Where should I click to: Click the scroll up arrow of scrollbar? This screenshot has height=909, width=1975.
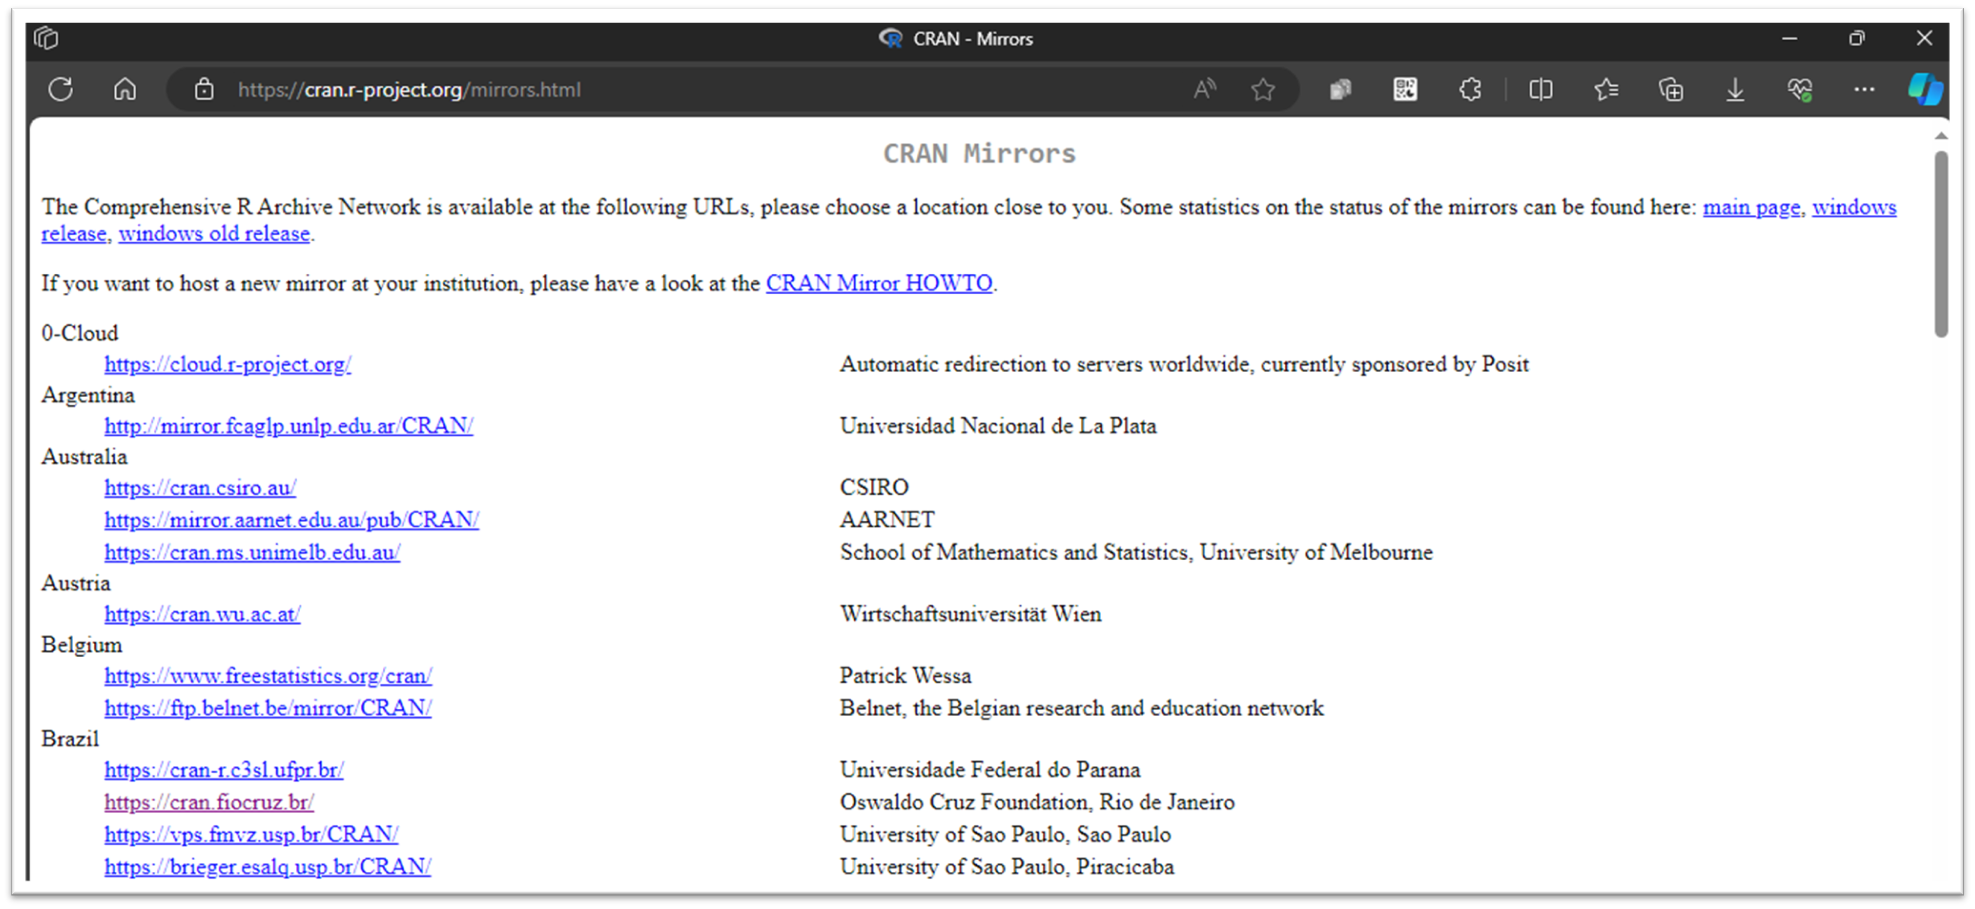1941,135
